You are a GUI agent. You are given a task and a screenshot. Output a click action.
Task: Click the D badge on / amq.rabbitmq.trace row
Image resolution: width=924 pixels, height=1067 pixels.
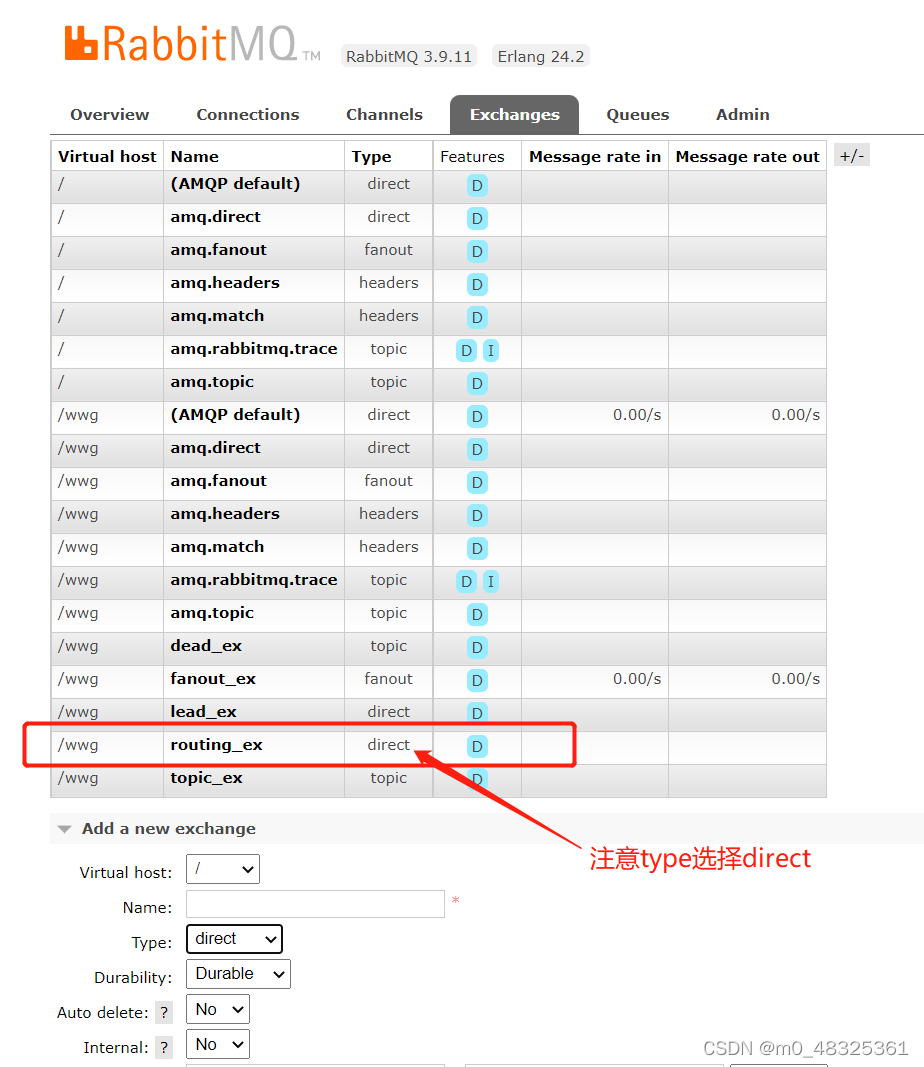466,350
